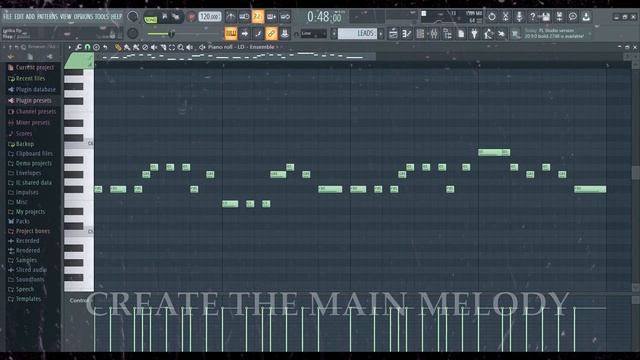Open the tempo tapper
640x360 pixels.
pos(488,33)
